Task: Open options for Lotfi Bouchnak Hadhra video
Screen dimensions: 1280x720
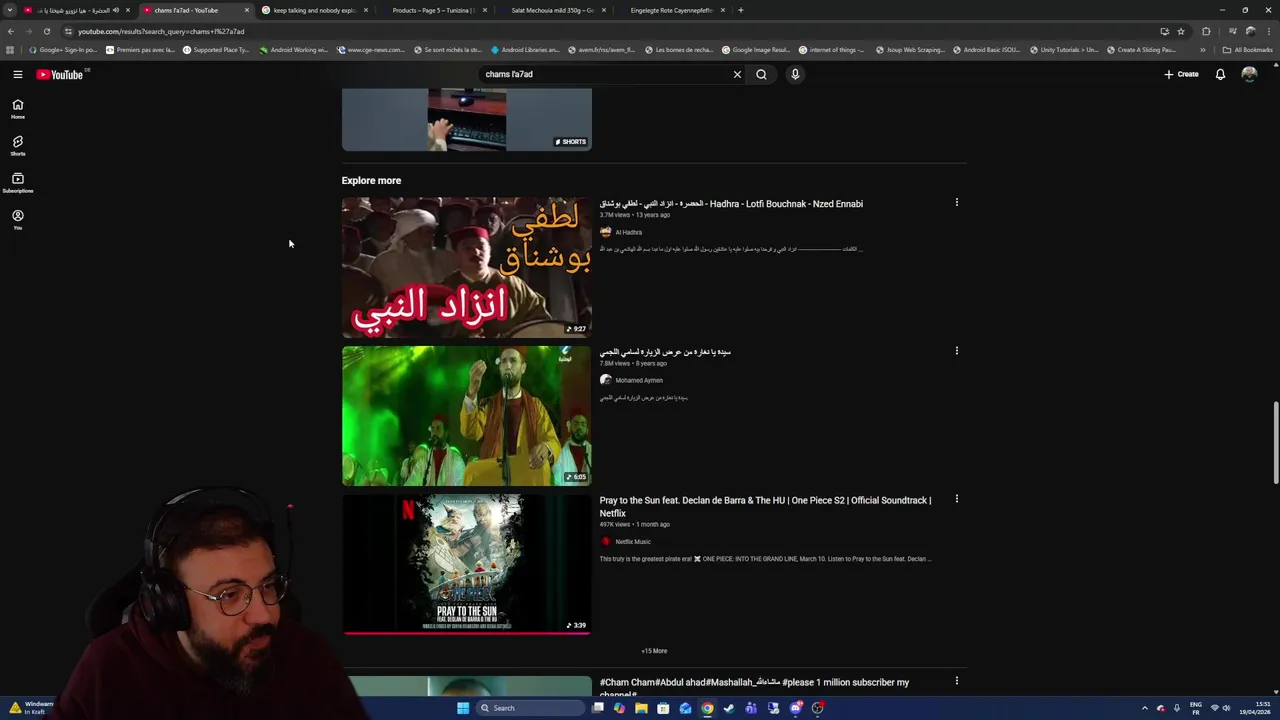Action: (x=956, y=203)
